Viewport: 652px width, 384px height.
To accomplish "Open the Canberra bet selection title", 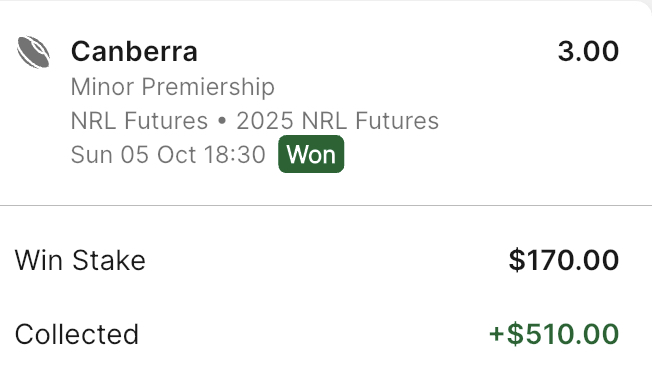I will (134, 52).
